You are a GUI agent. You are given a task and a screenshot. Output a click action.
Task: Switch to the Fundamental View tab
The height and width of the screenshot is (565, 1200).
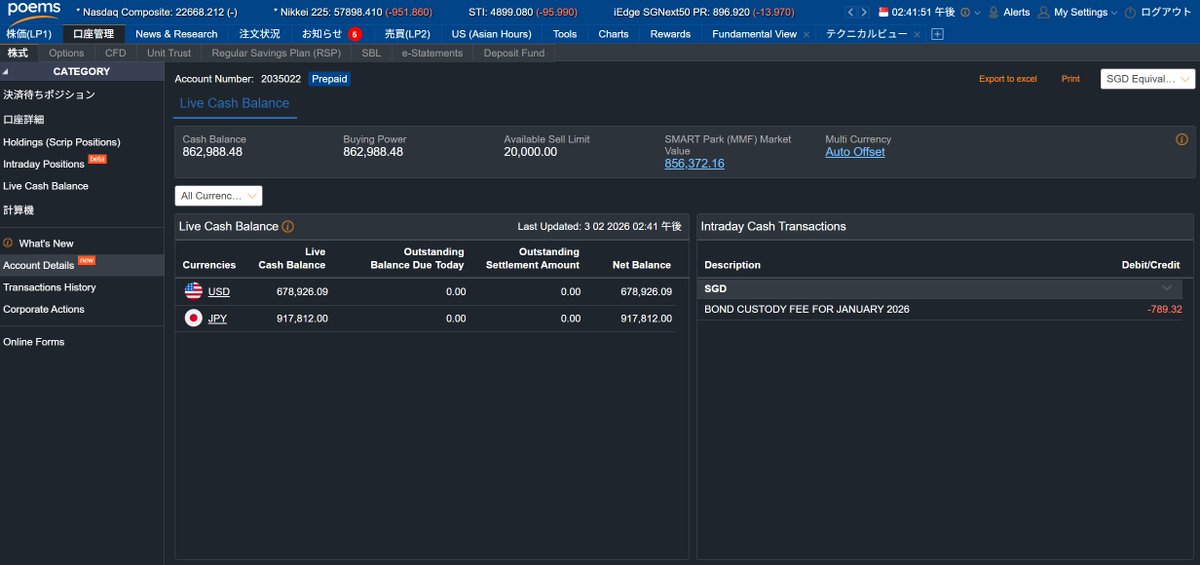754,34
